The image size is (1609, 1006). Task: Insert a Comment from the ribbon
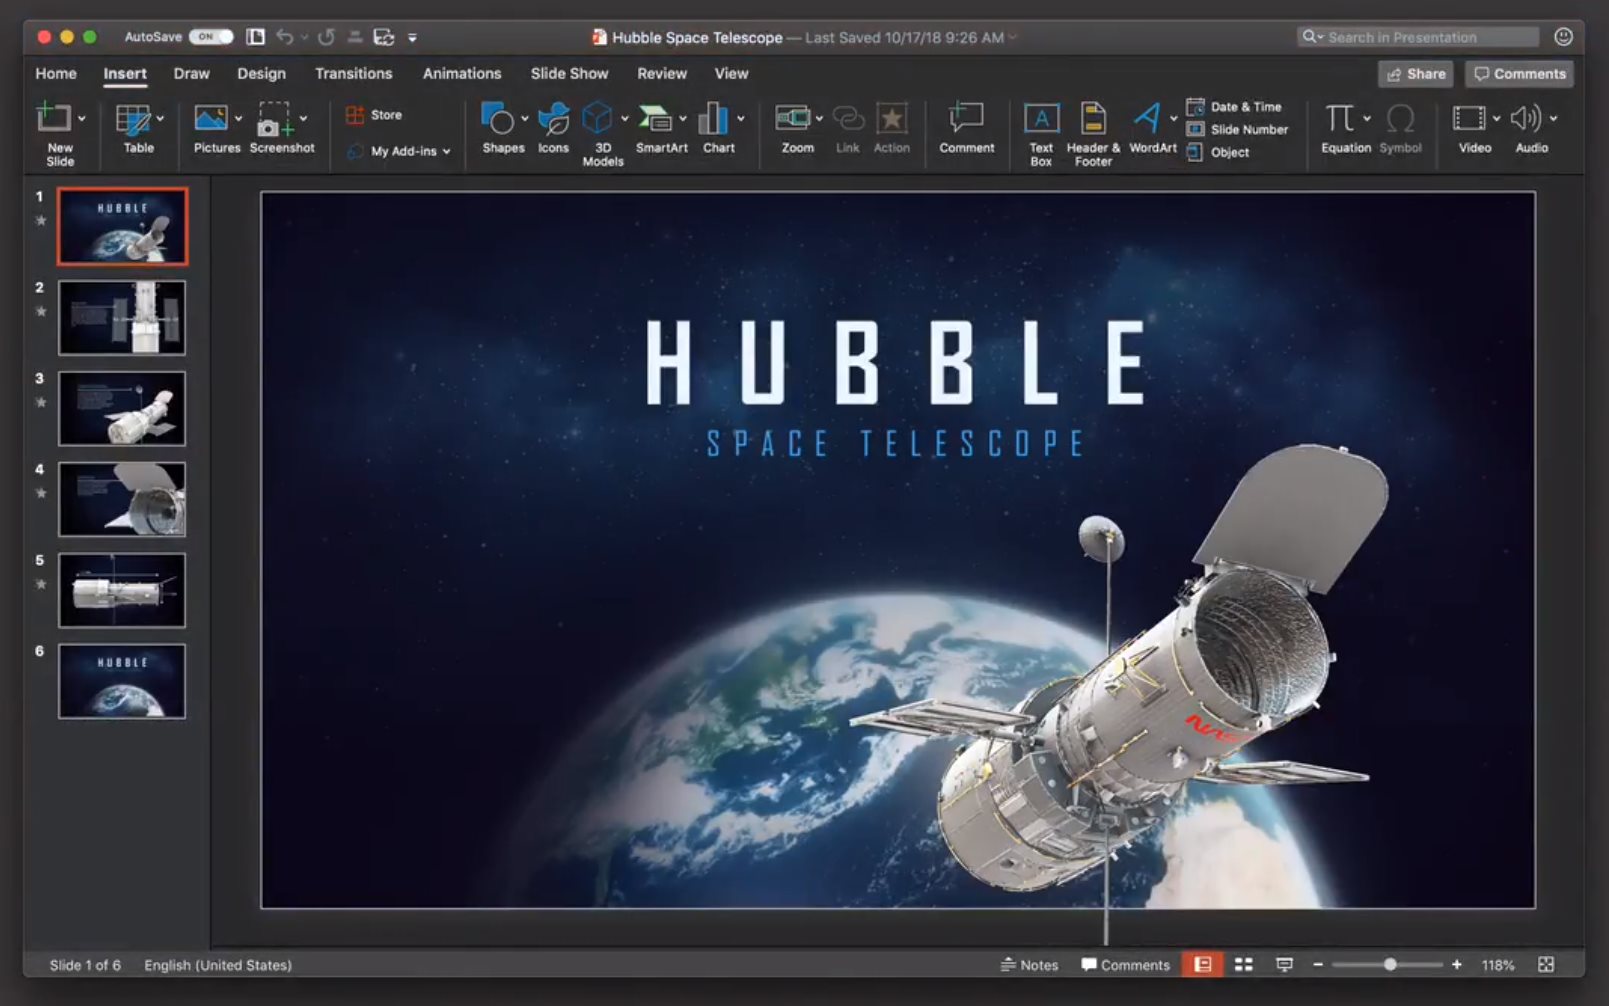click(966, 120)
